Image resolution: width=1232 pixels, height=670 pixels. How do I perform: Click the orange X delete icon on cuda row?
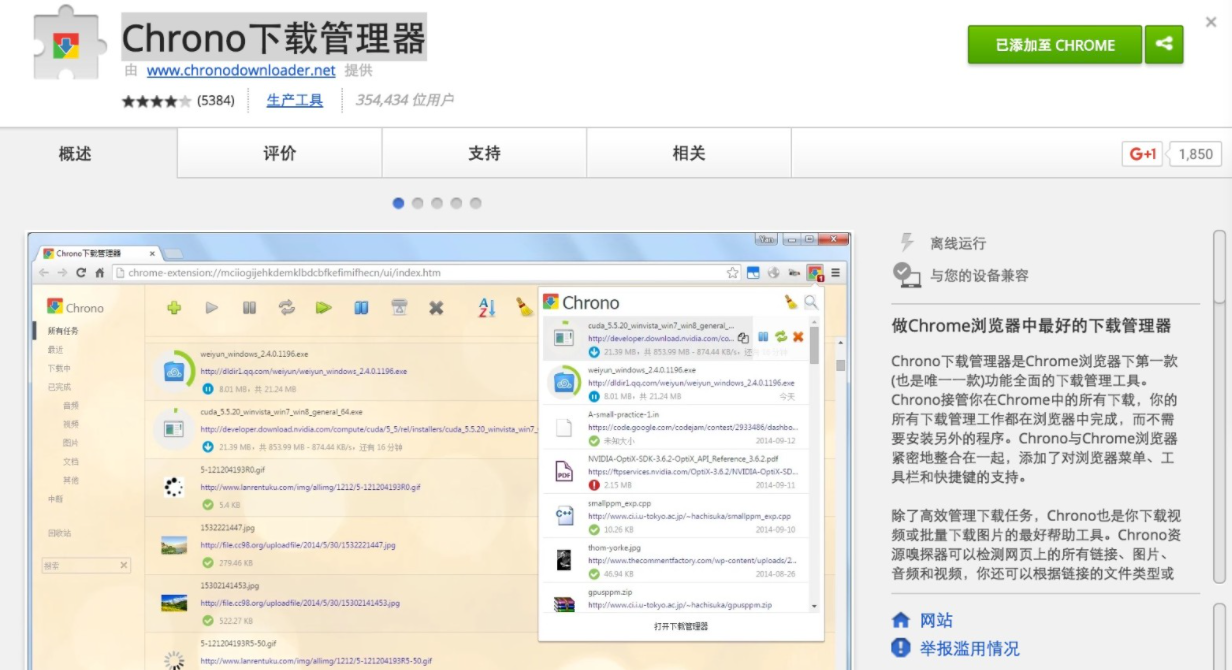point(798,337)
